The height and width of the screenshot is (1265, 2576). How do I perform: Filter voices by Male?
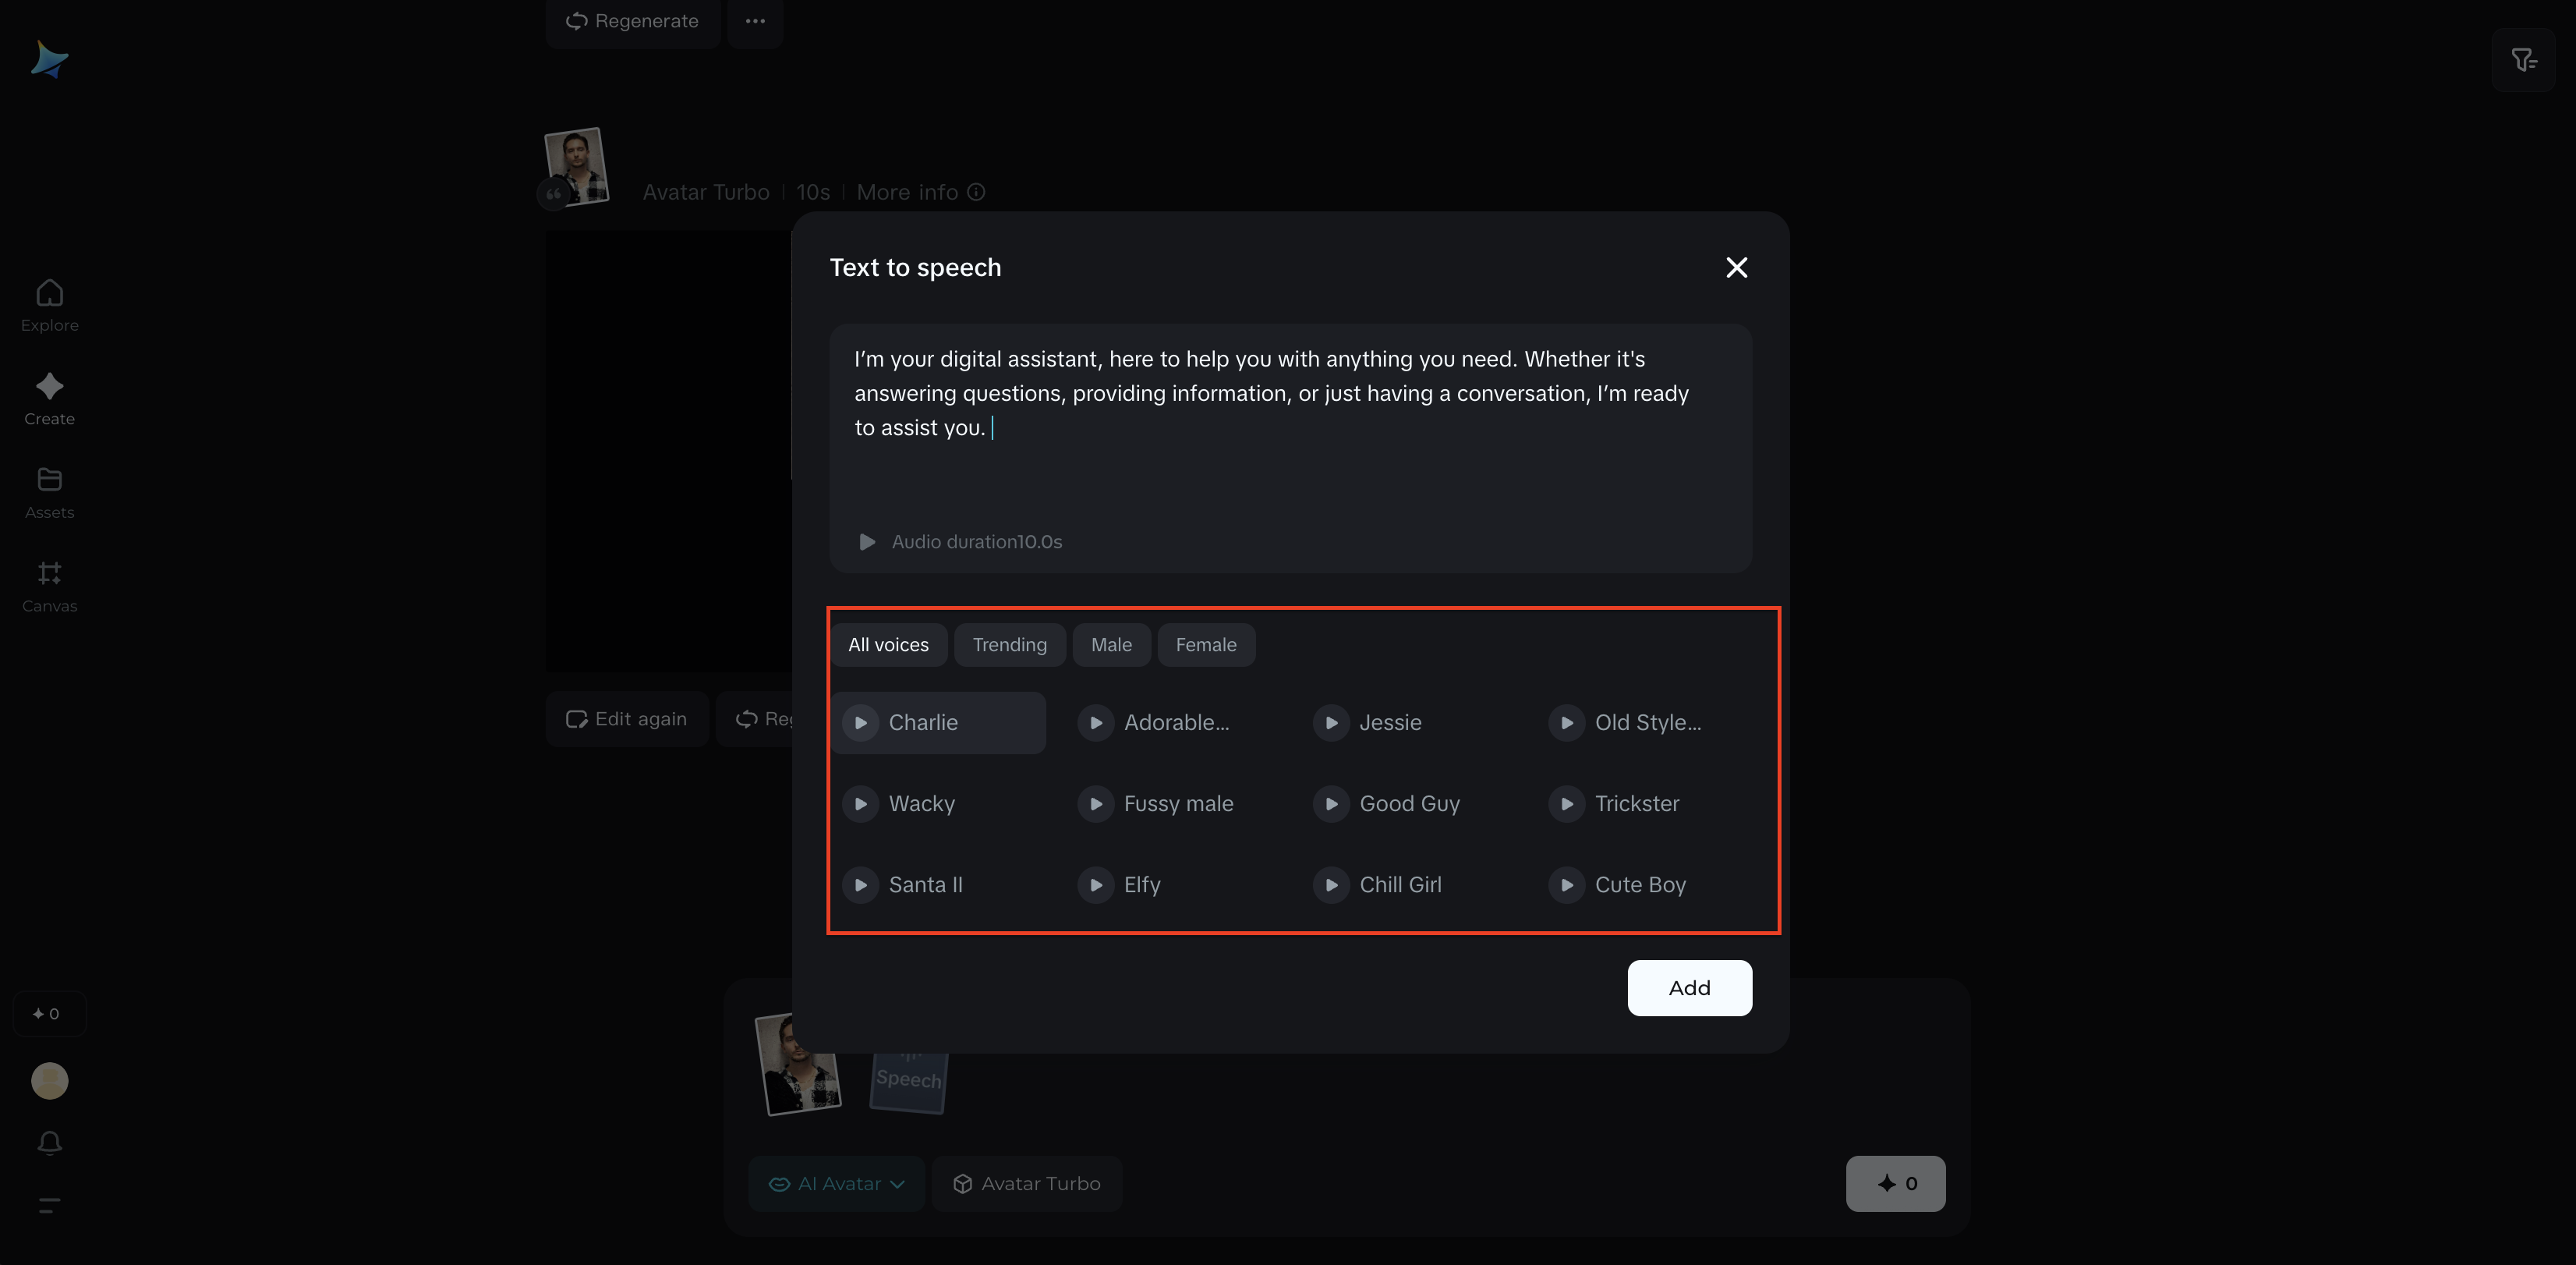click(1110, 644)
